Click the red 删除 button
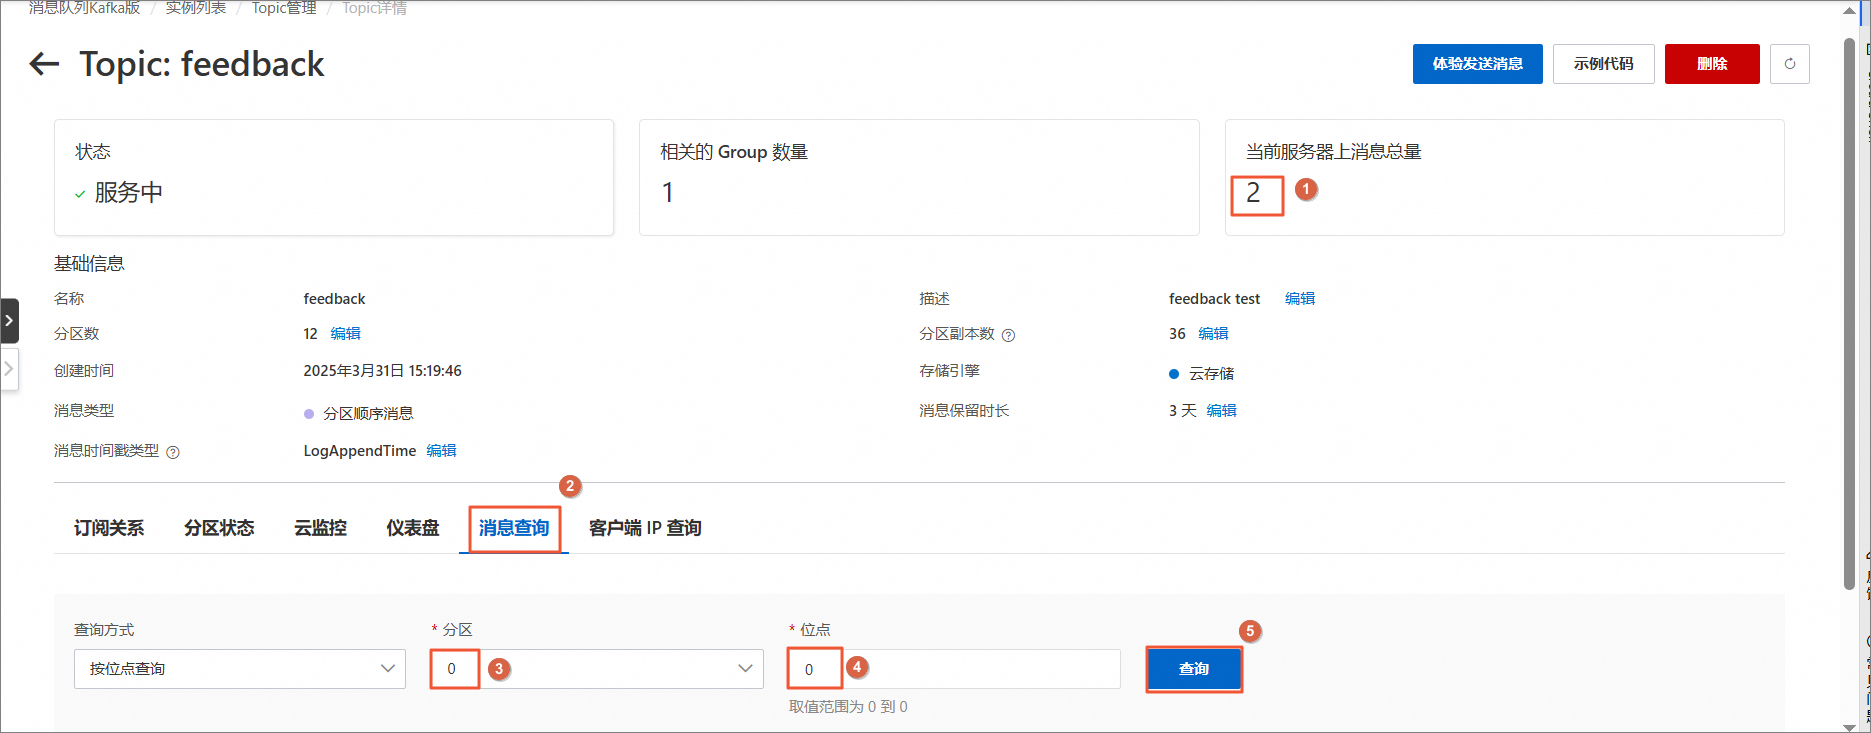Screen dimensions: 1871x733 point(1712,64)
